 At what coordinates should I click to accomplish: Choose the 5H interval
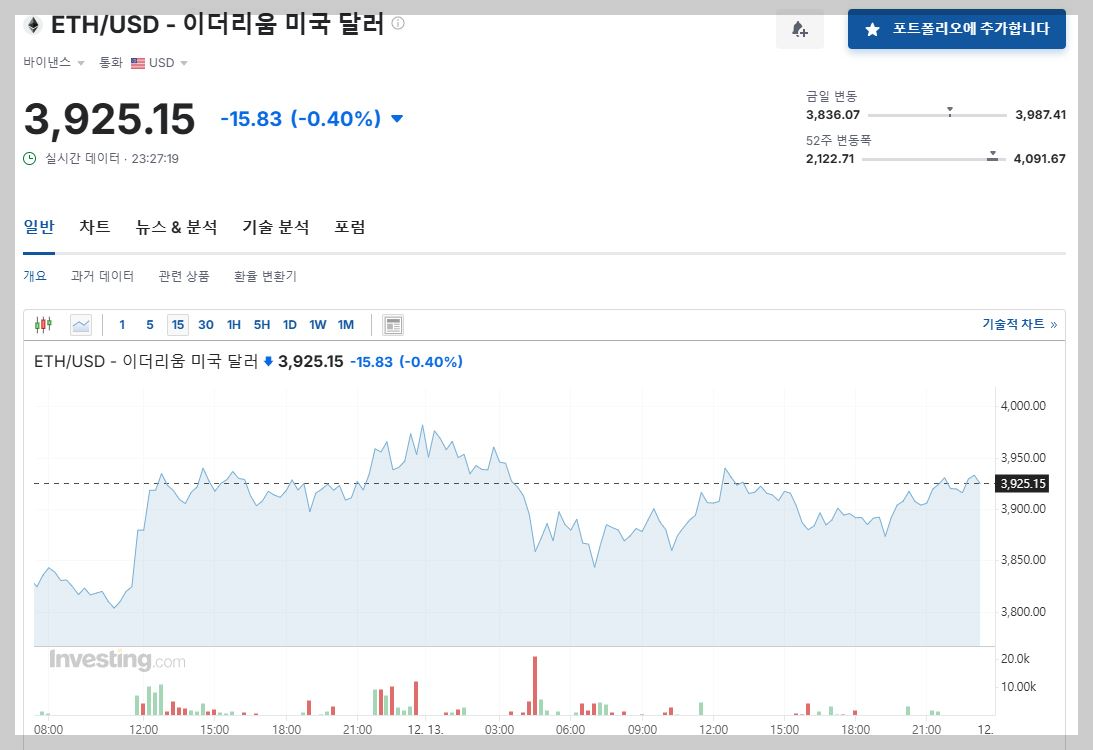[262, 325]
